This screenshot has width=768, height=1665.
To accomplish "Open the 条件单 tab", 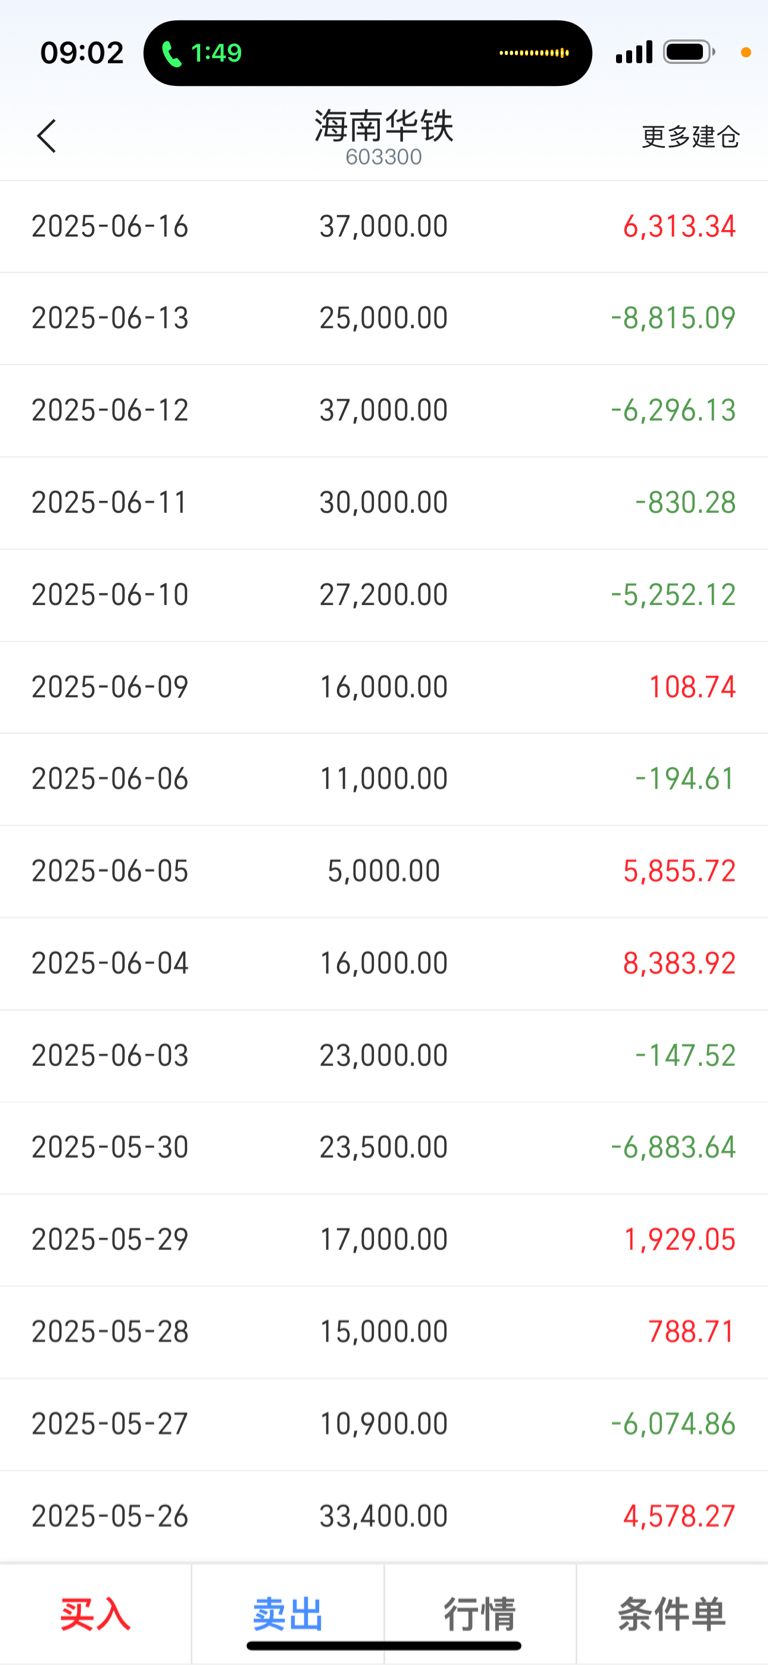I will [672, 1614].
